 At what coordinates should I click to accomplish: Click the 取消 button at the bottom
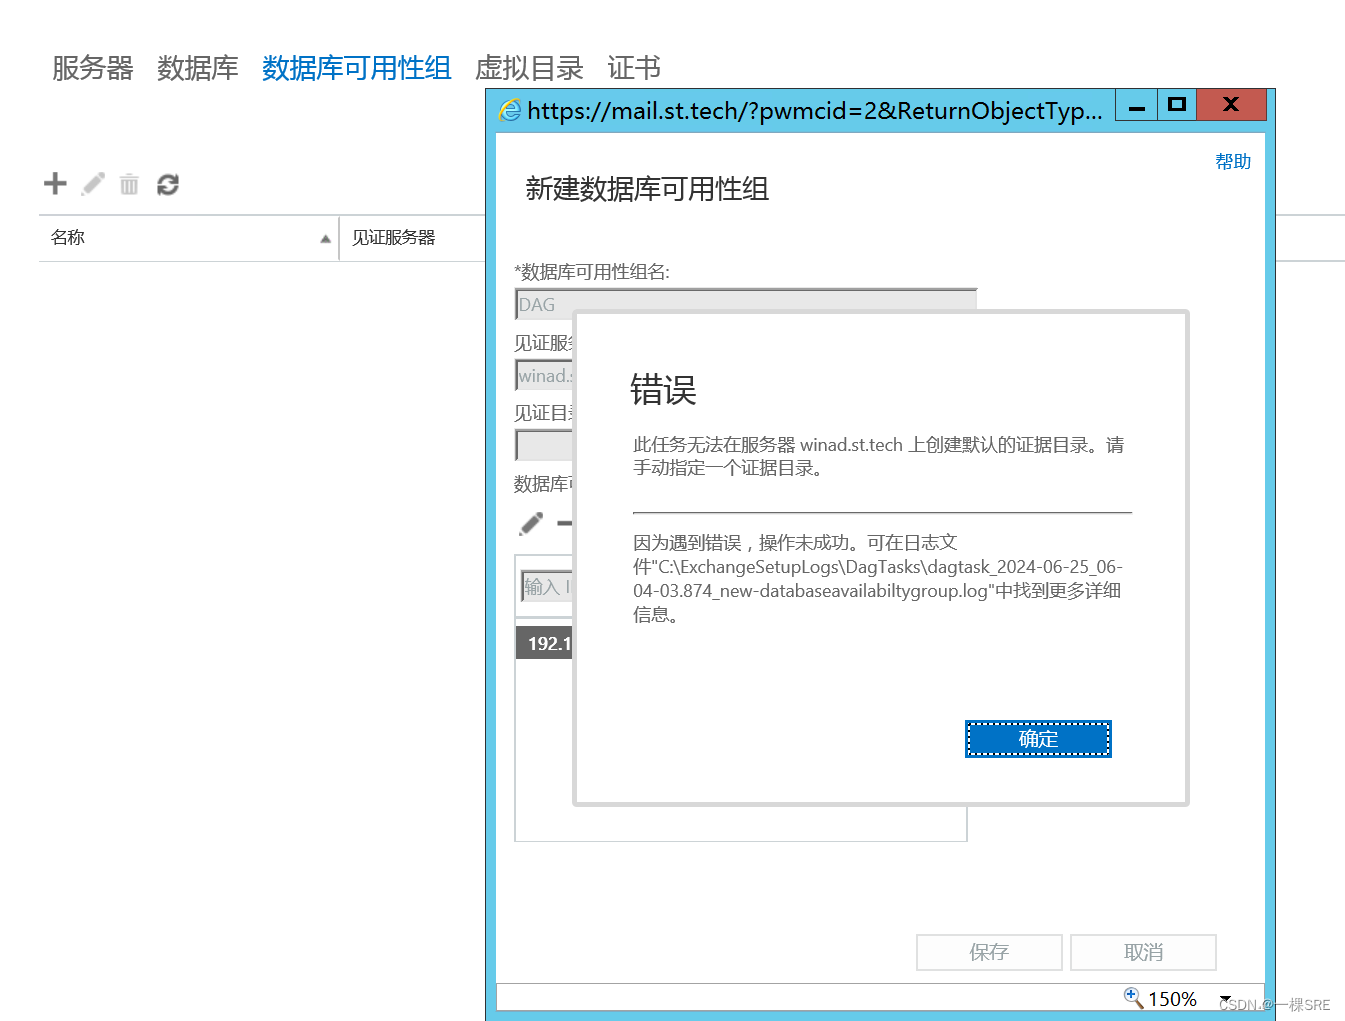coord(1142,952)
